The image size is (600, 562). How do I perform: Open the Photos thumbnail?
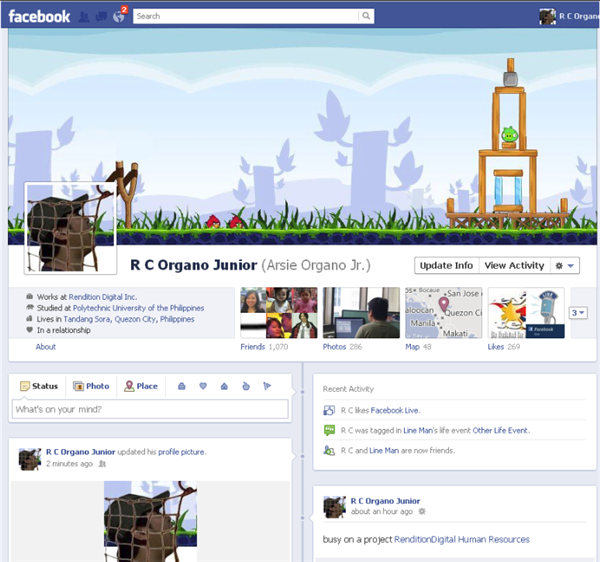pos(361,313)
